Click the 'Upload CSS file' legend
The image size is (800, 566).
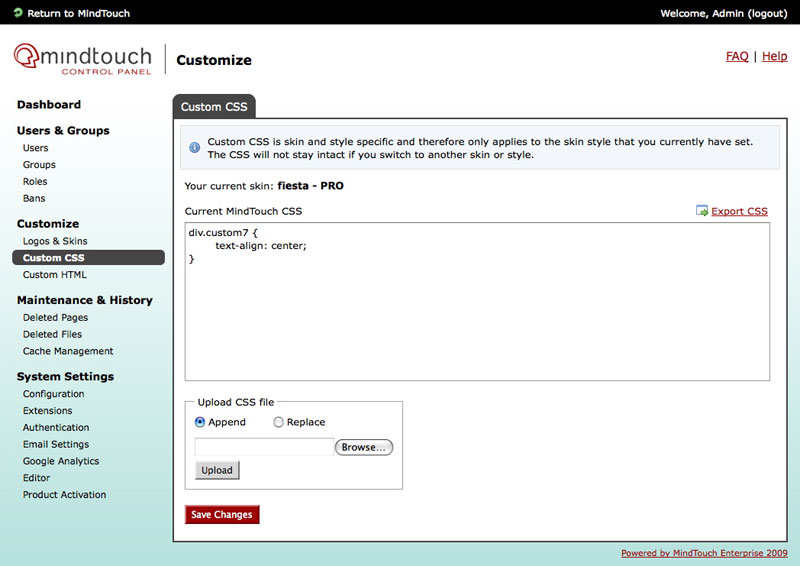[236, 402]
